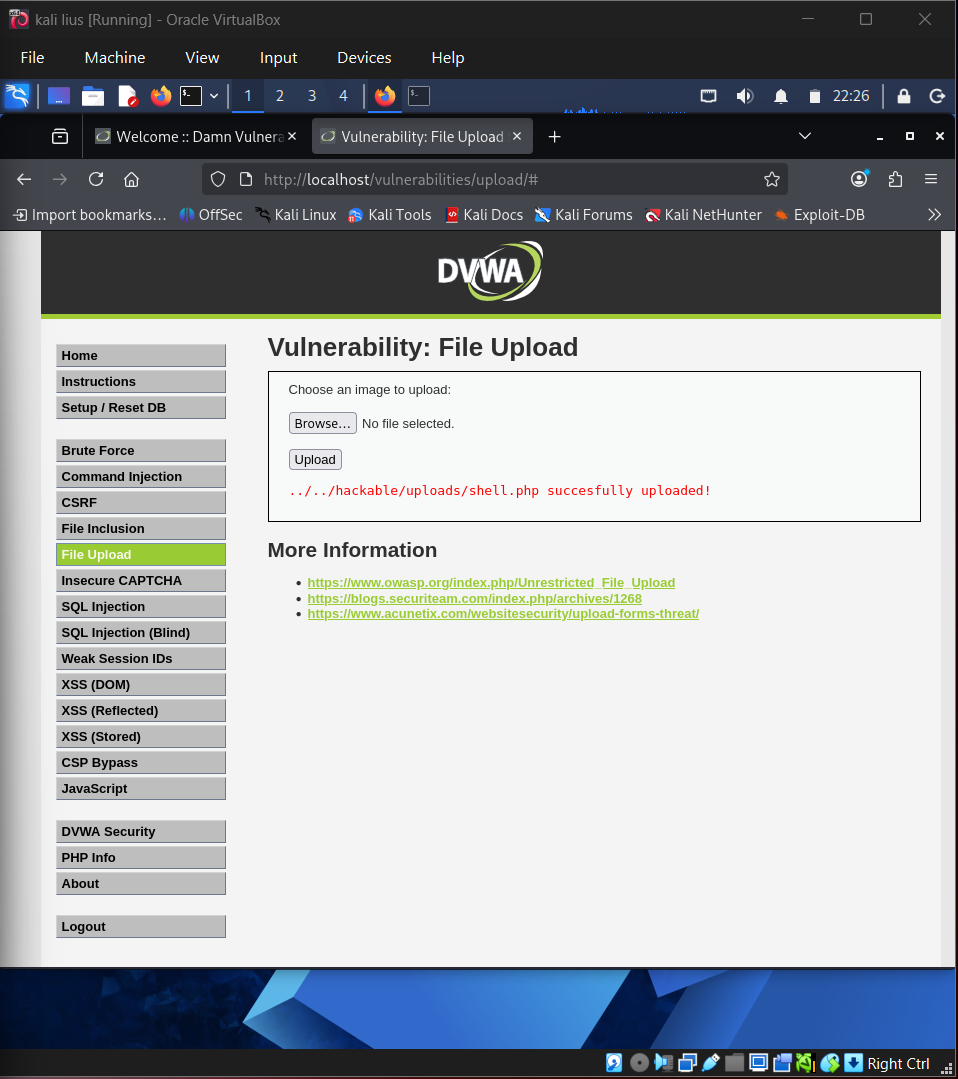This screenshot has height=1079, width=958.
Task: Launch the text editor from Kali panel
Action: [127, 96]
